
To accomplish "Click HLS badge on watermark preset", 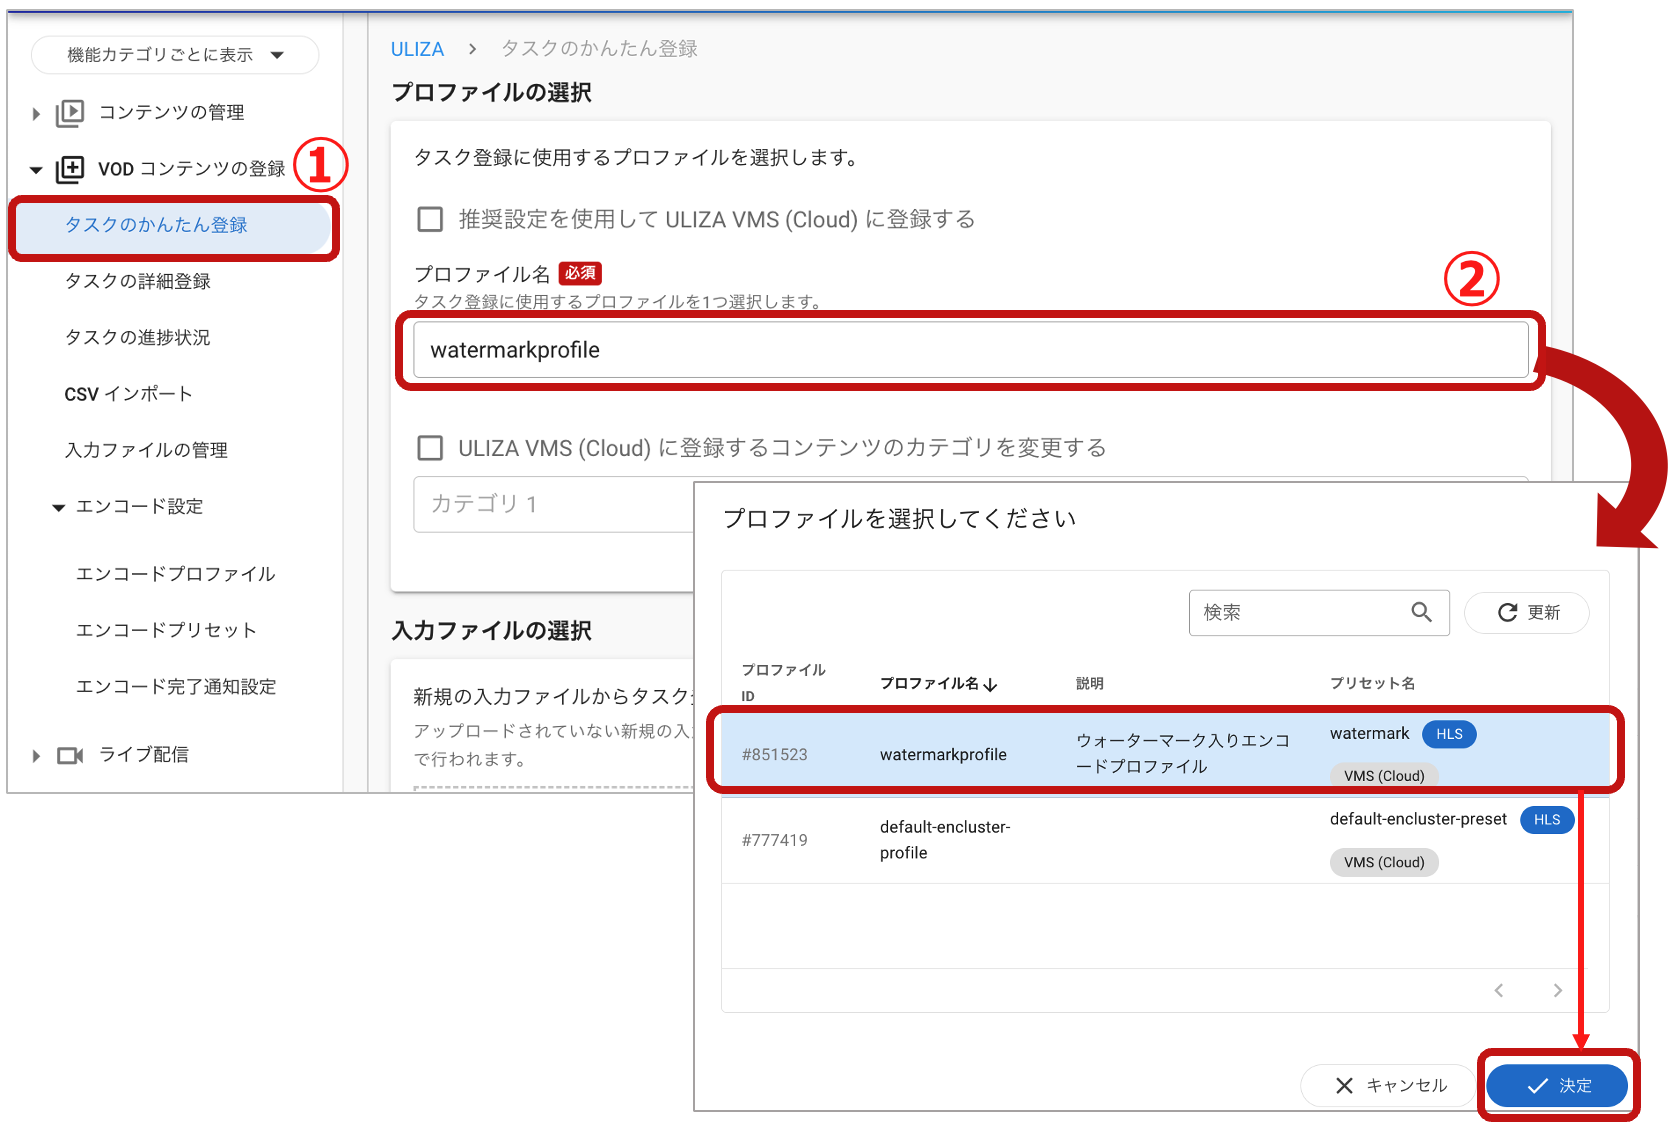I will click(x=1449, y=734).
